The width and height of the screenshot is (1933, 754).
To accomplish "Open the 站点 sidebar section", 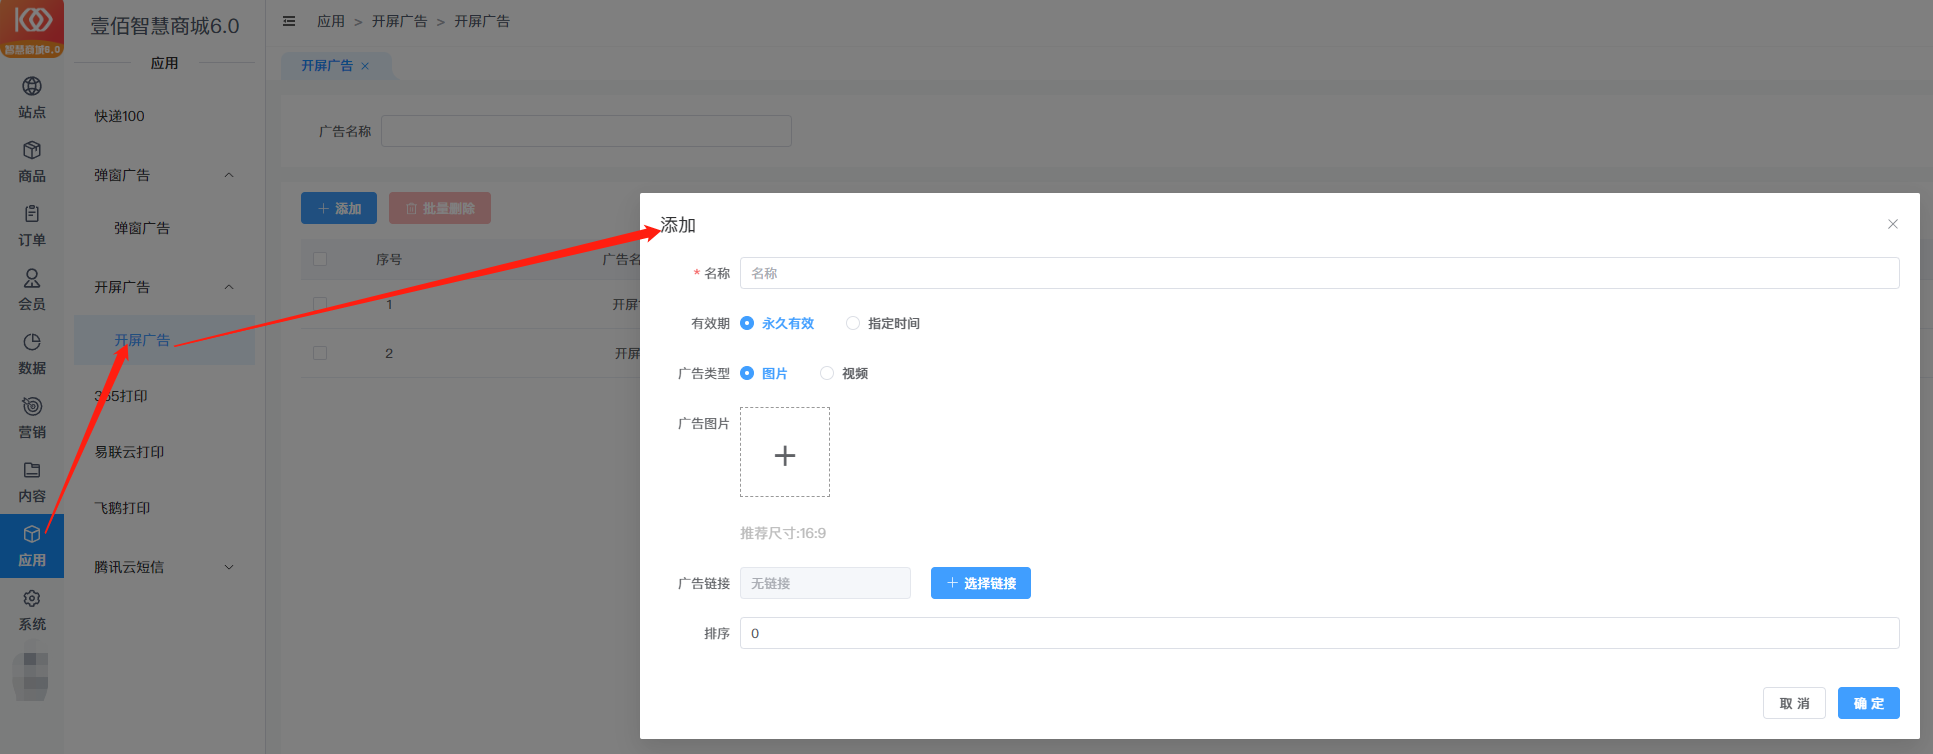I will click(x=32, y=98).
